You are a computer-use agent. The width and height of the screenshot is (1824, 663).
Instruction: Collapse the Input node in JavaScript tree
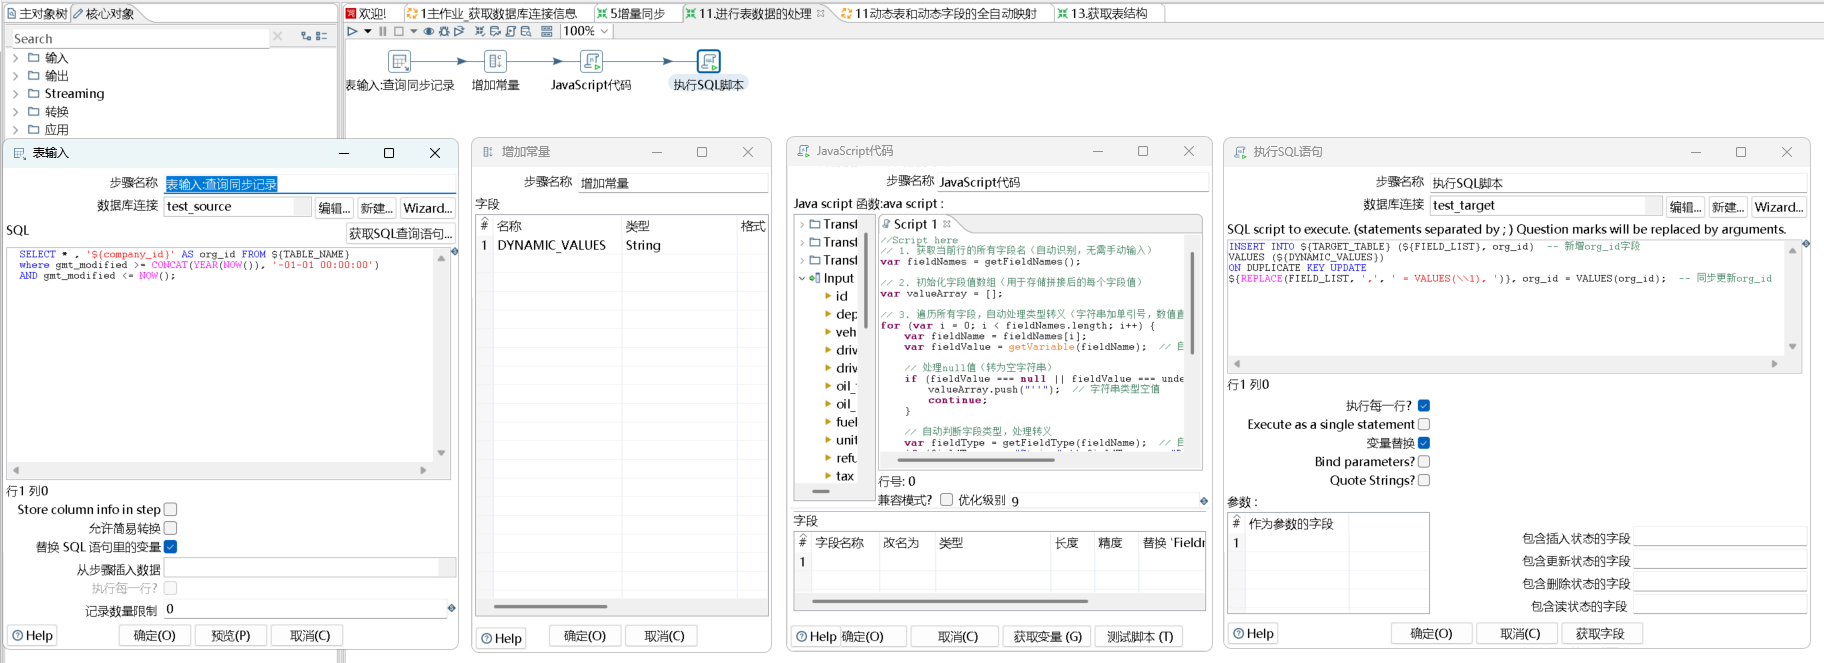click(x=802, y=278)
